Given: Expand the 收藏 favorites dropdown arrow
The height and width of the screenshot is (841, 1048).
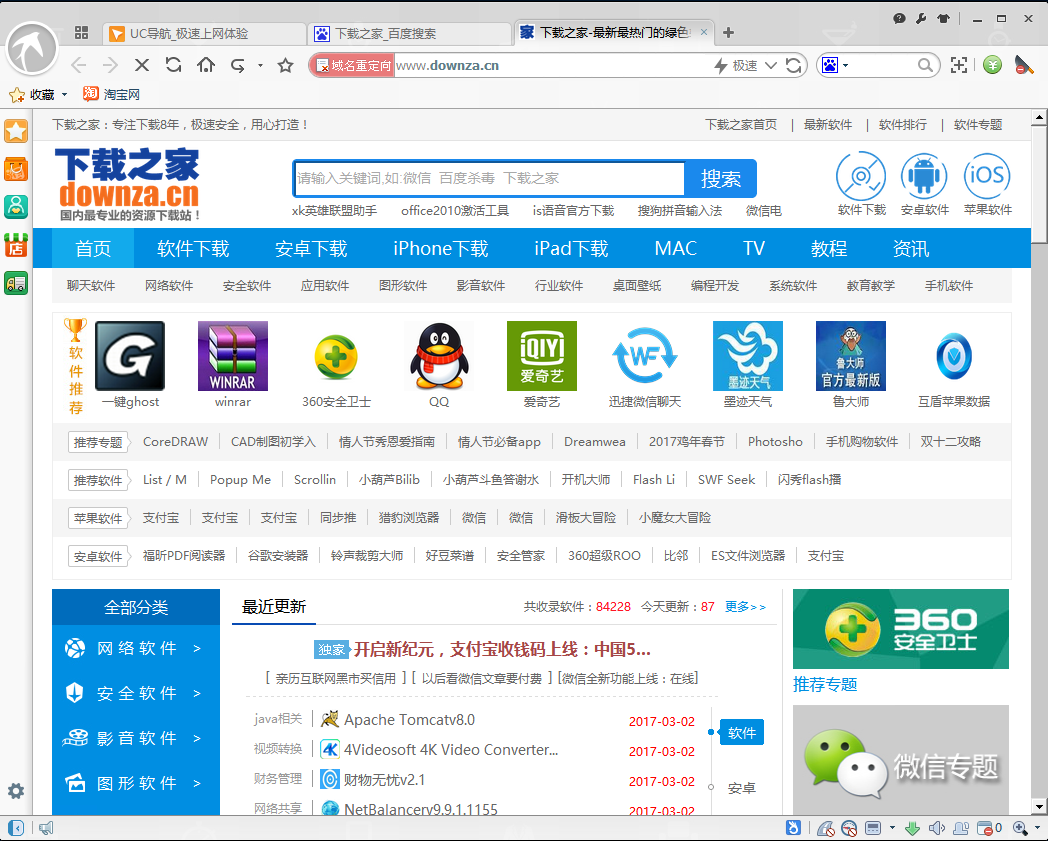Looking at the screenshot, I should click(x=64, y=95).
